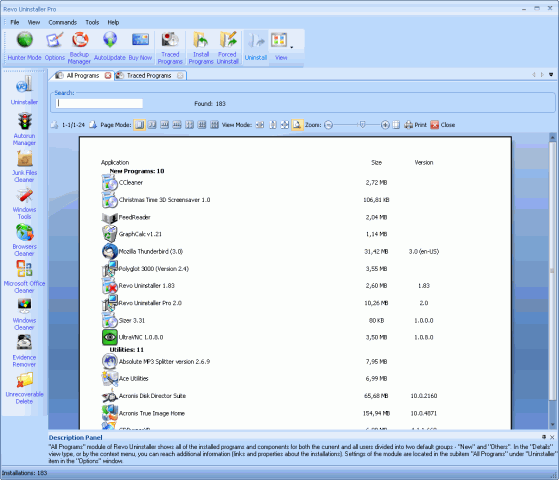Launch Backup Manager from the toolbar

point(80,48)
